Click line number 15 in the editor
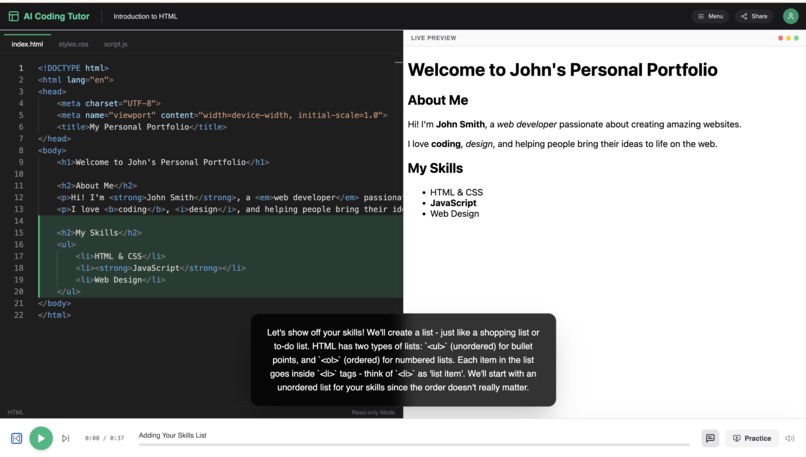Image resolution: width=806 pixels, height=457 pixels. [x=19, y=233]
